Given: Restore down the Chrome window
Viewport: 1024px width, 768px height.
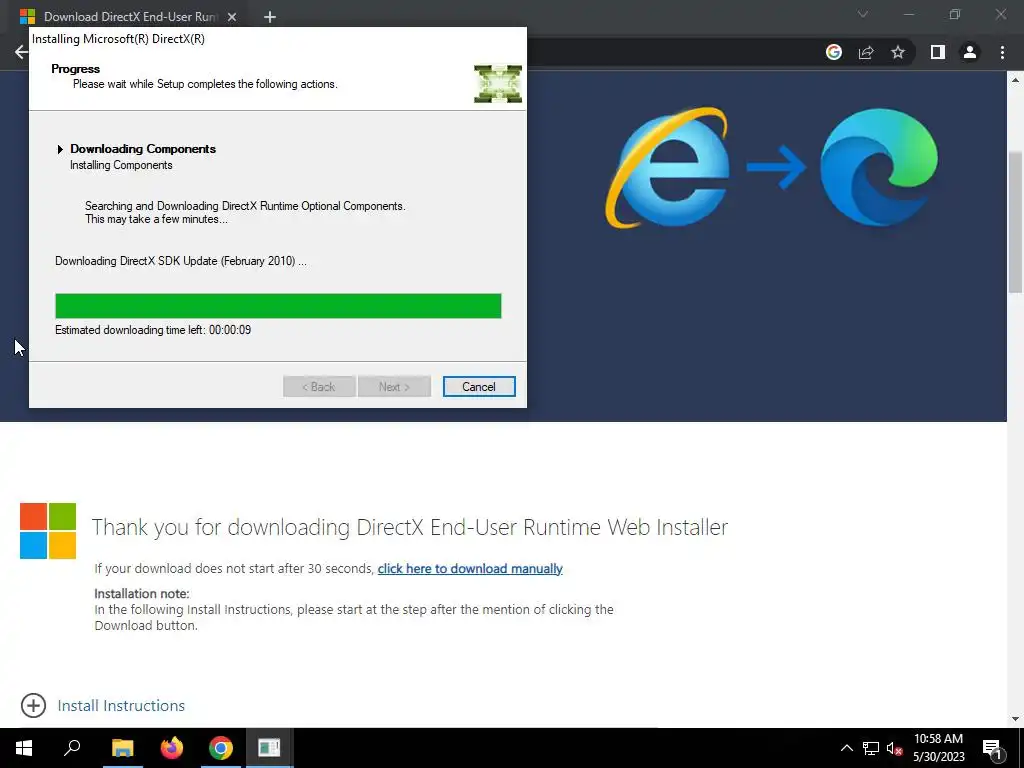Looking at the screenshot, I should [x=955, y=14].
